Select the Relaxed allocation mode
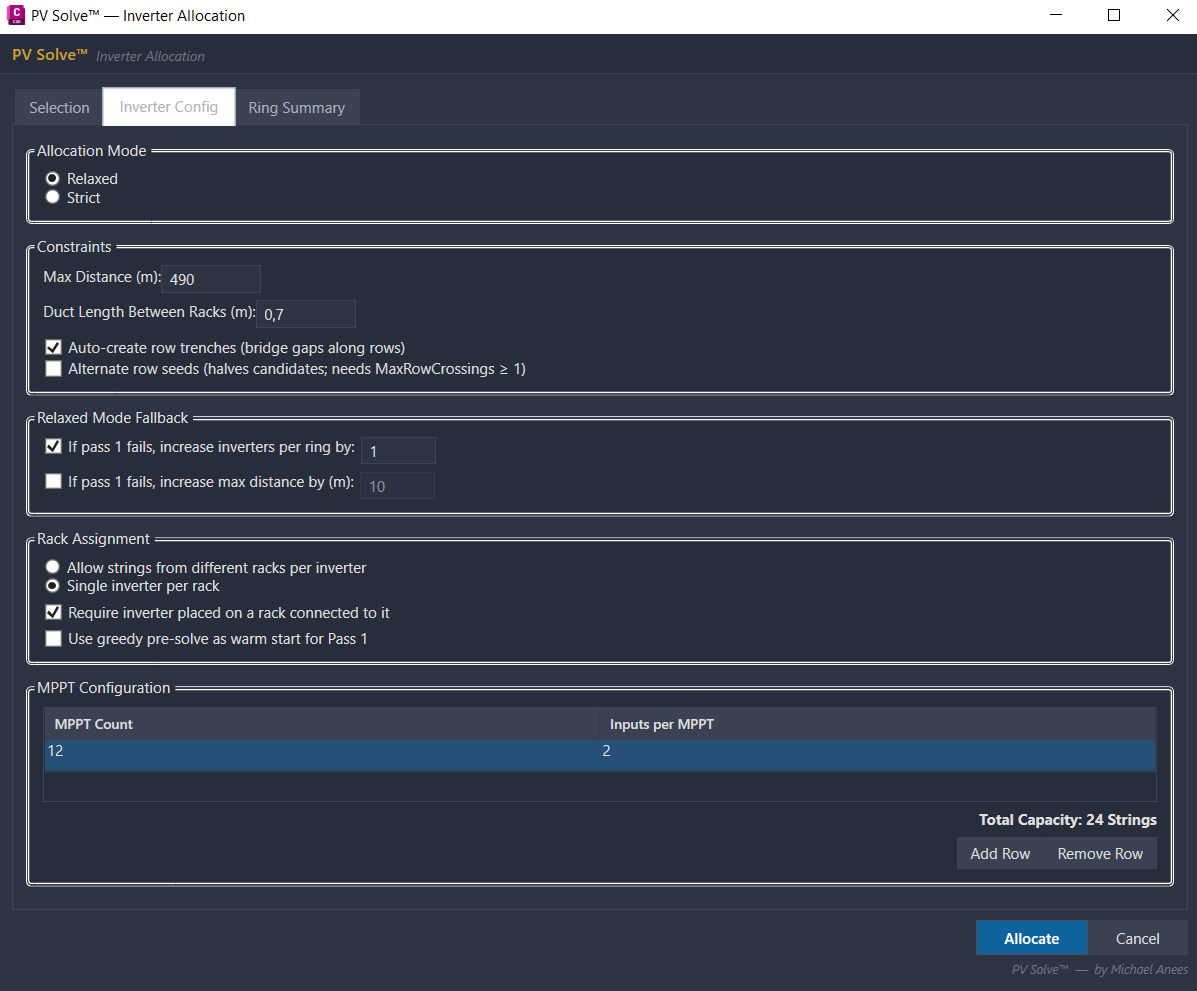 [x=53, y=178]
